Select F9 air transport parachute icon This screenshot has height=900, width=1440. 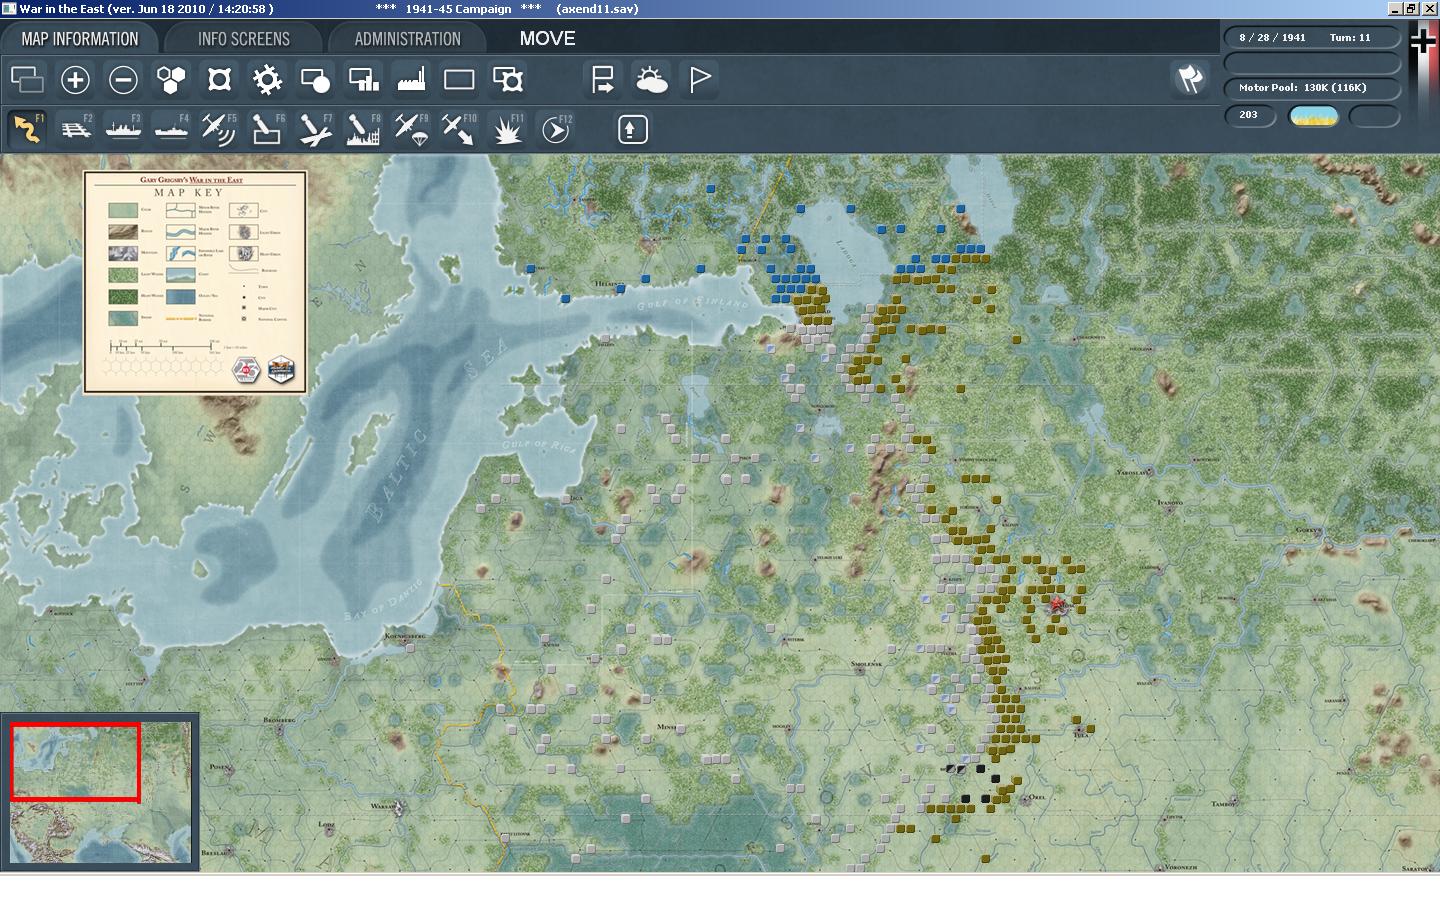tap(411, 129)
